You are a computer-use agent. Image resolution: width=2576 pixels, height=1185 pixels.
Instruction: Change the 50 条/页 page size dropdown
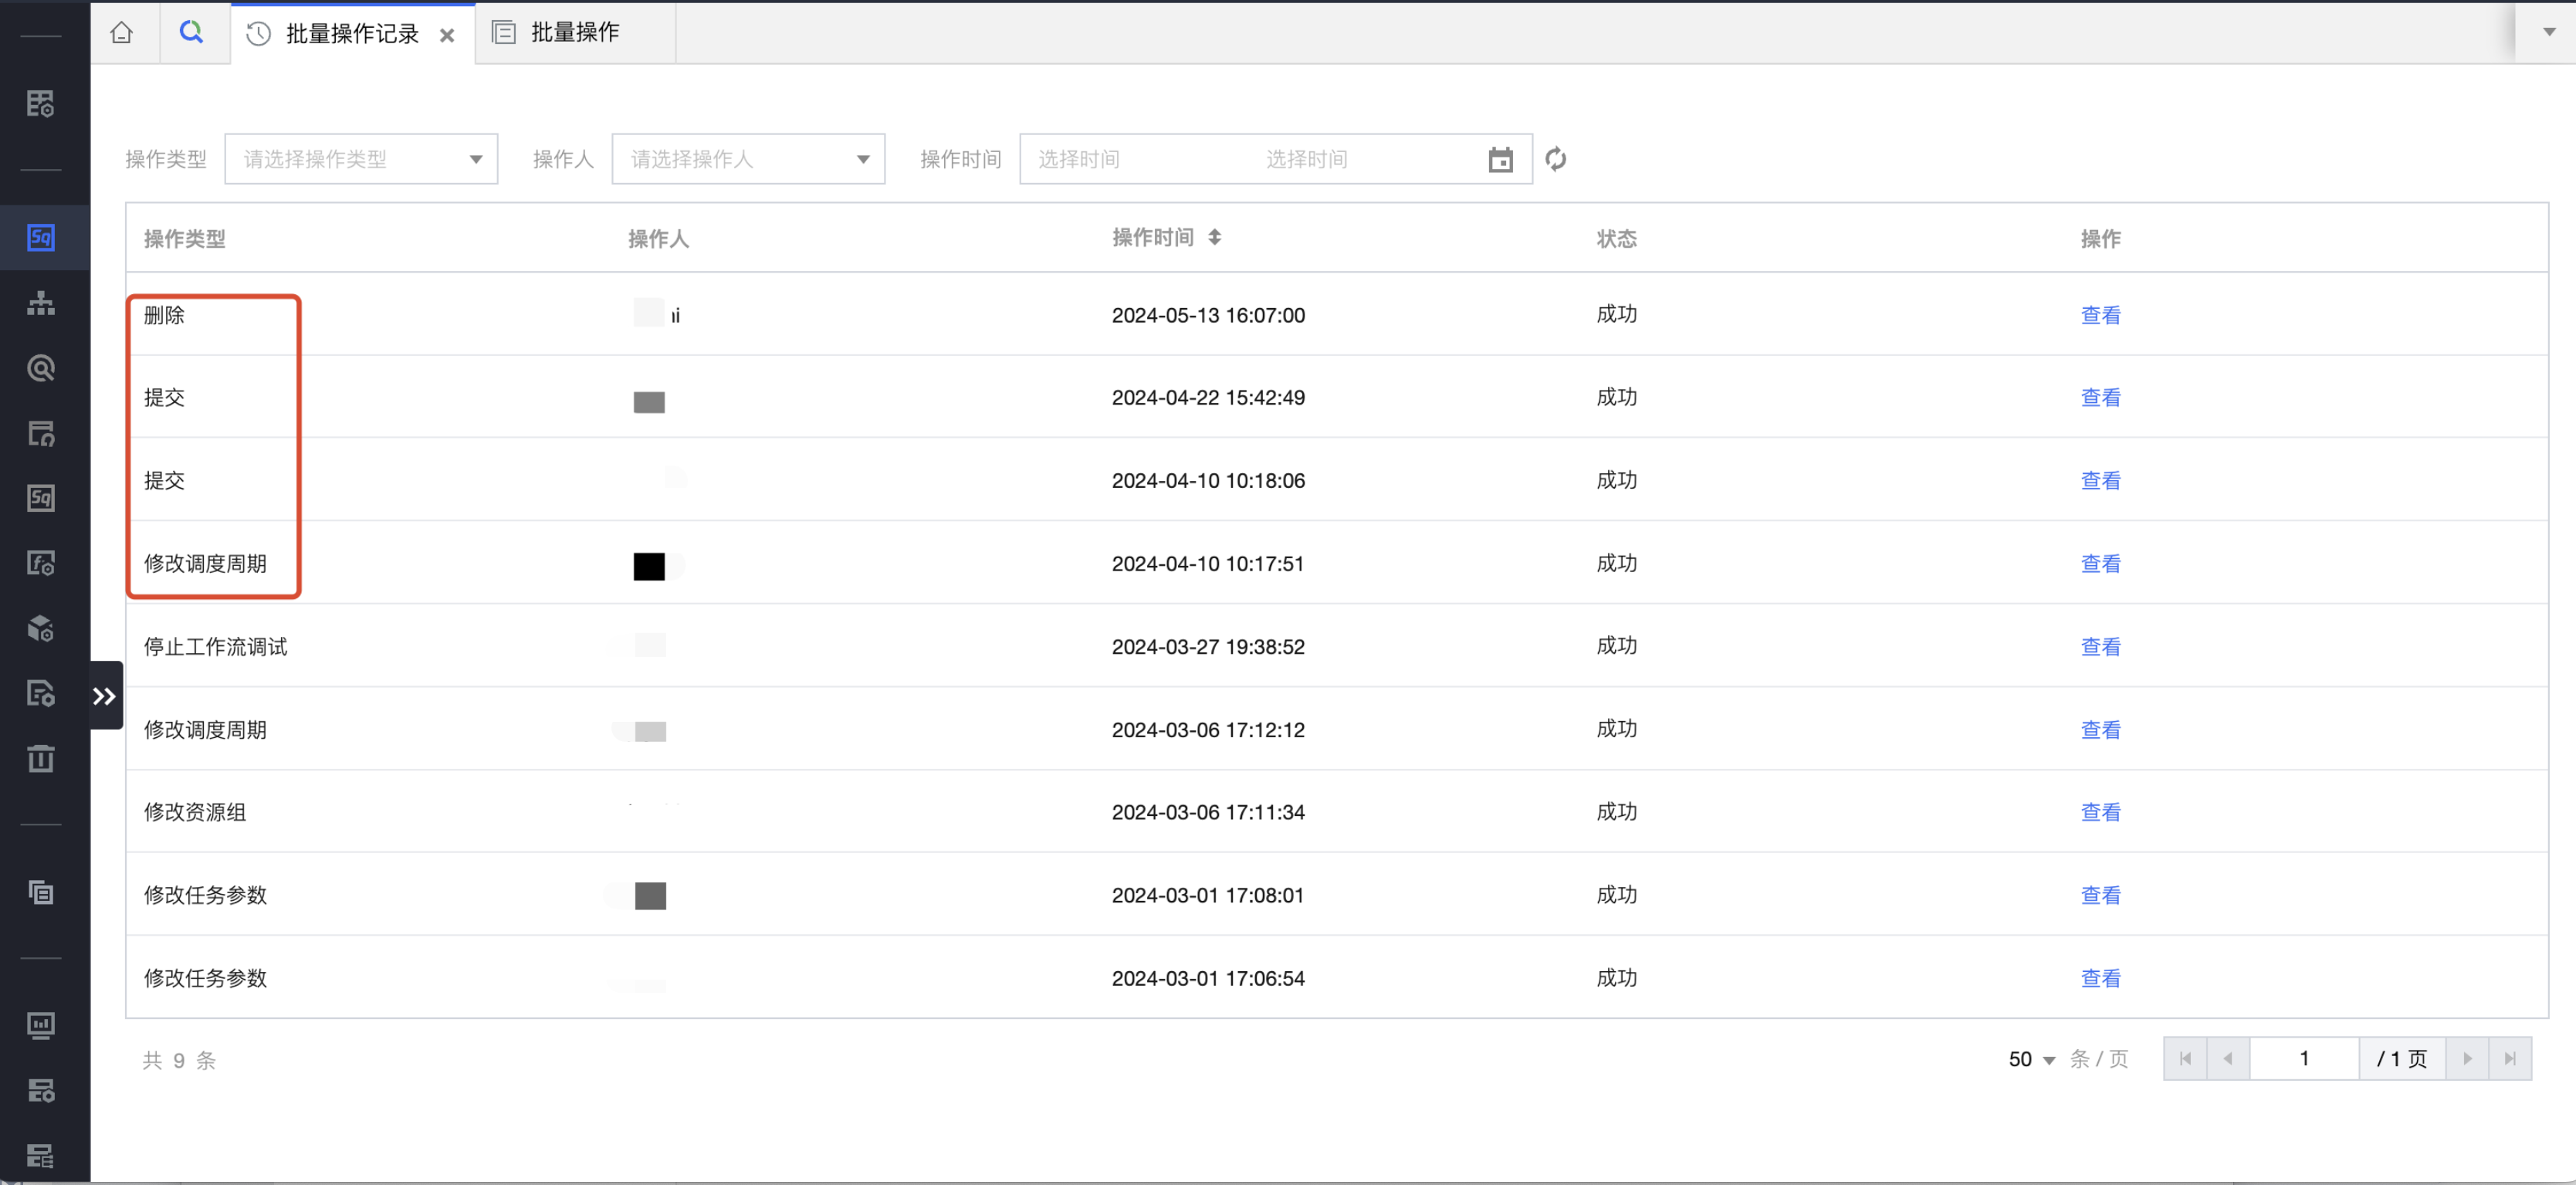click(2031, 1059)
